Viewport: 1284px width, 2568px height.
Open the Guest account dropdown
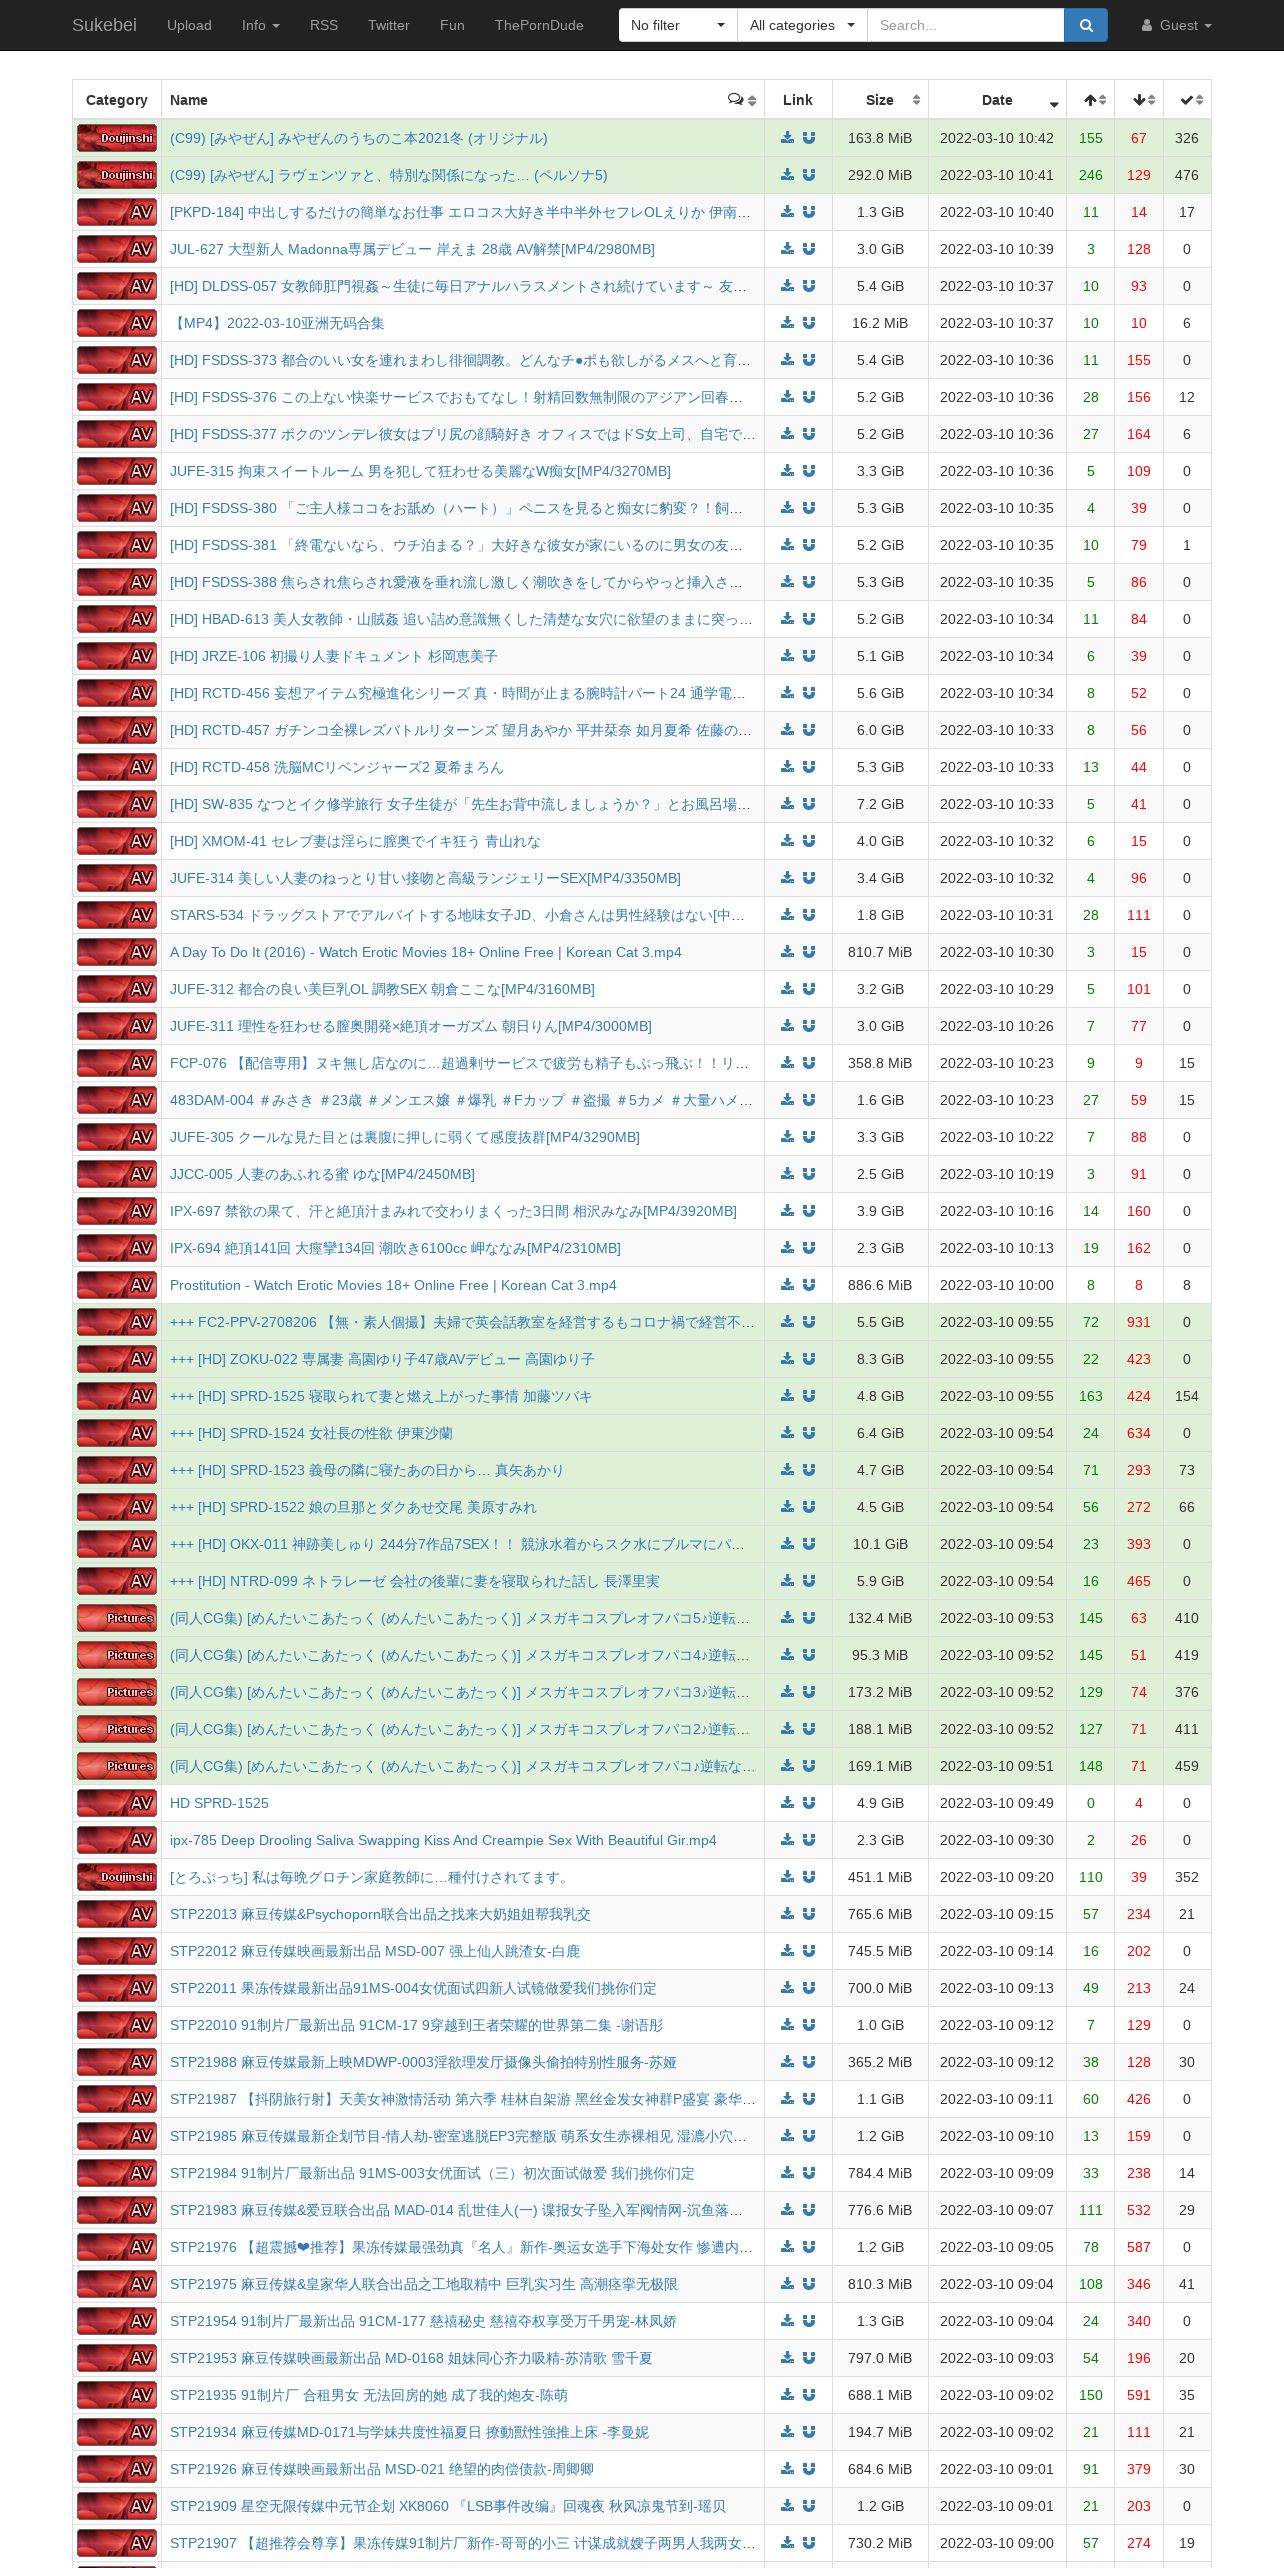click(1176, 25)
